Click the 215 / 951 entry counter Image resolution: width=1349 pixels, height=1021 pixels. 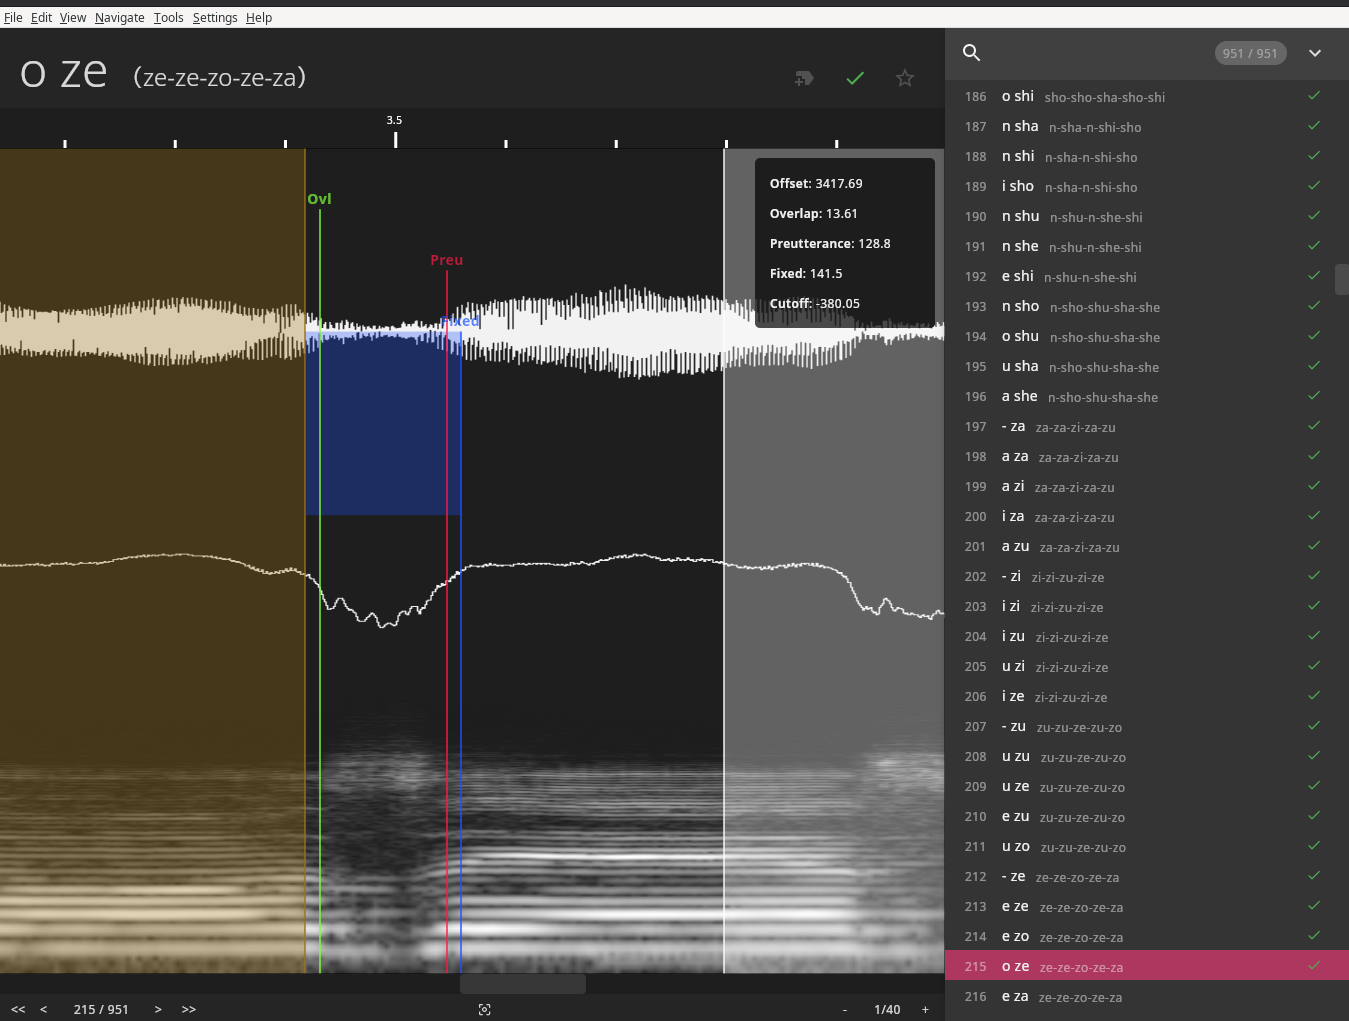click(101, 1009)
